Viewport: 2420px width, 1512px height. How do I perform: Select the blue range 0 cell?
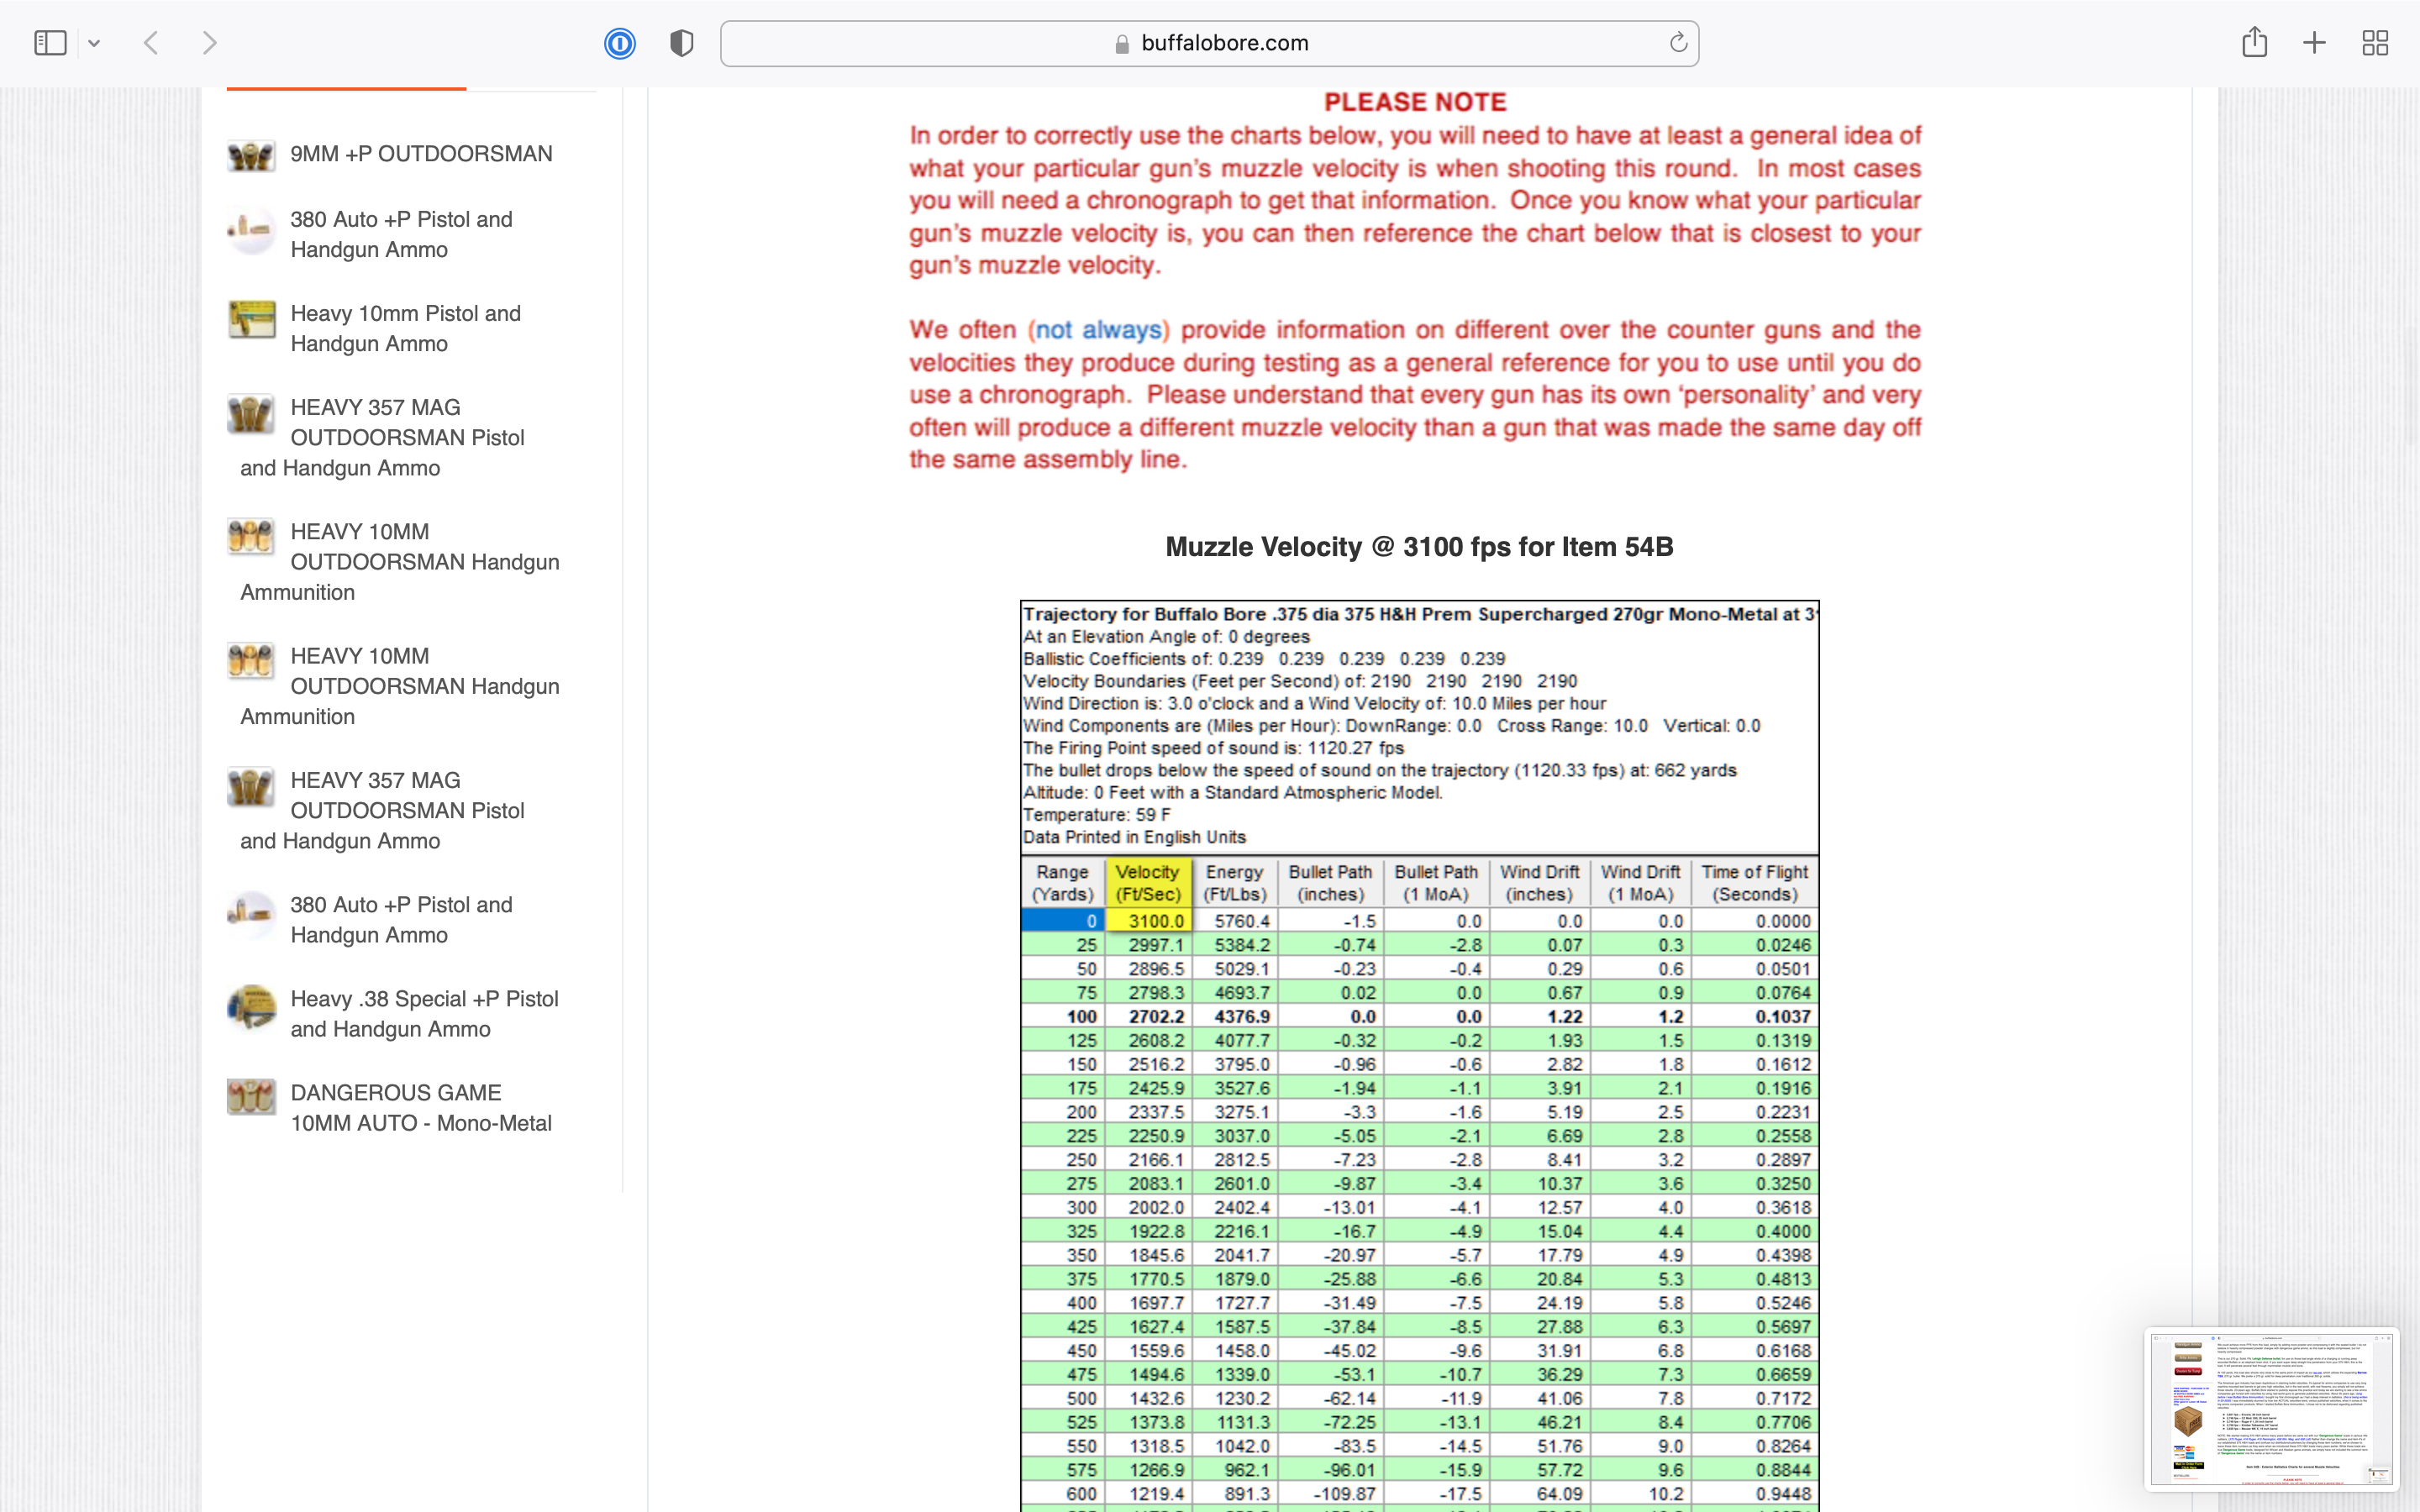click(1062, 921)
